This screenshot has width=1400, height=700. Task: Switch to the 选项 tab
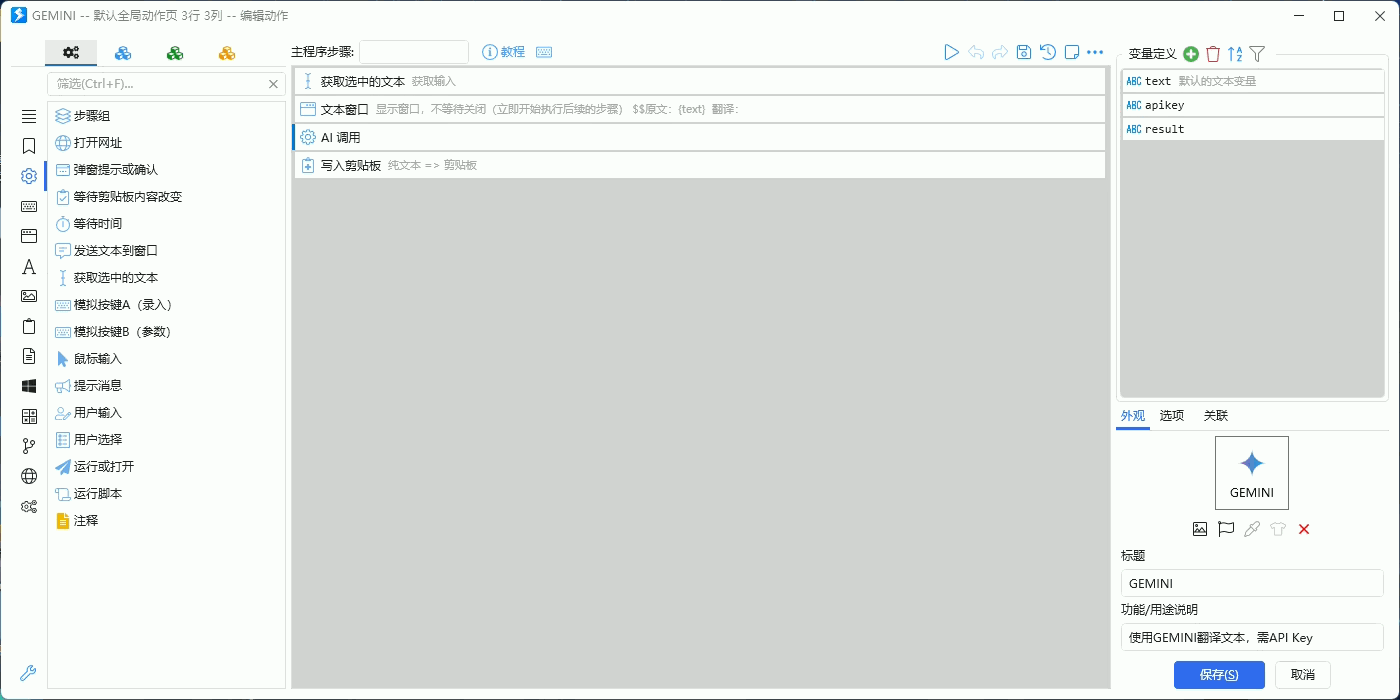(1171, 416)
